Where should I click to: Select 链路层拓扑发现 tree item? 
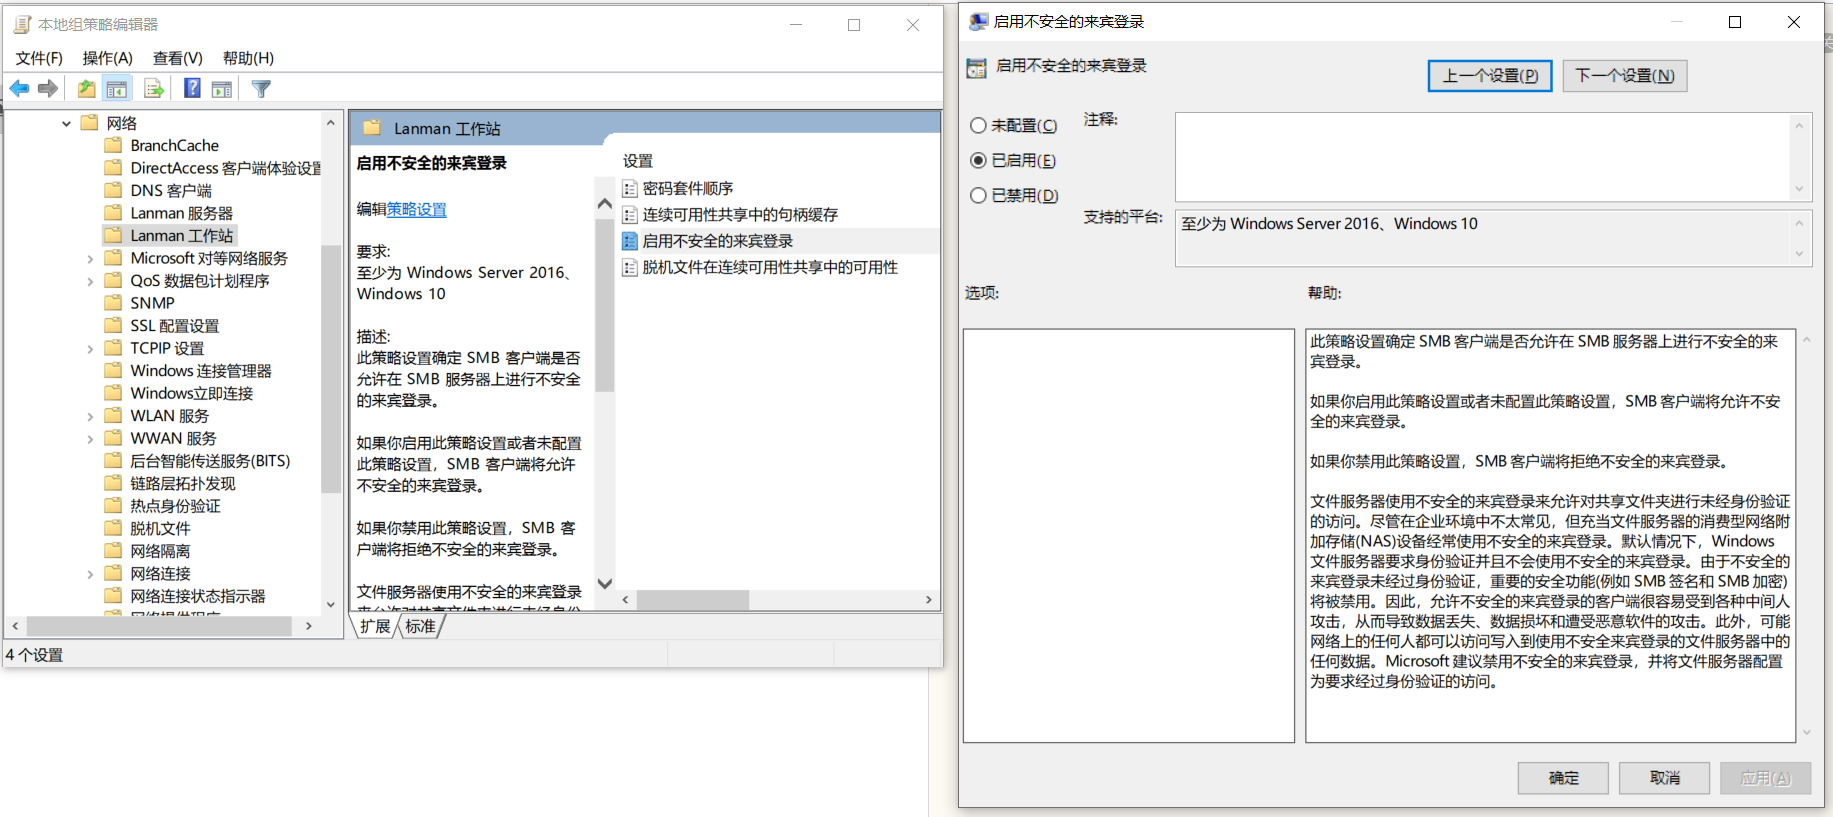(183, 484)
